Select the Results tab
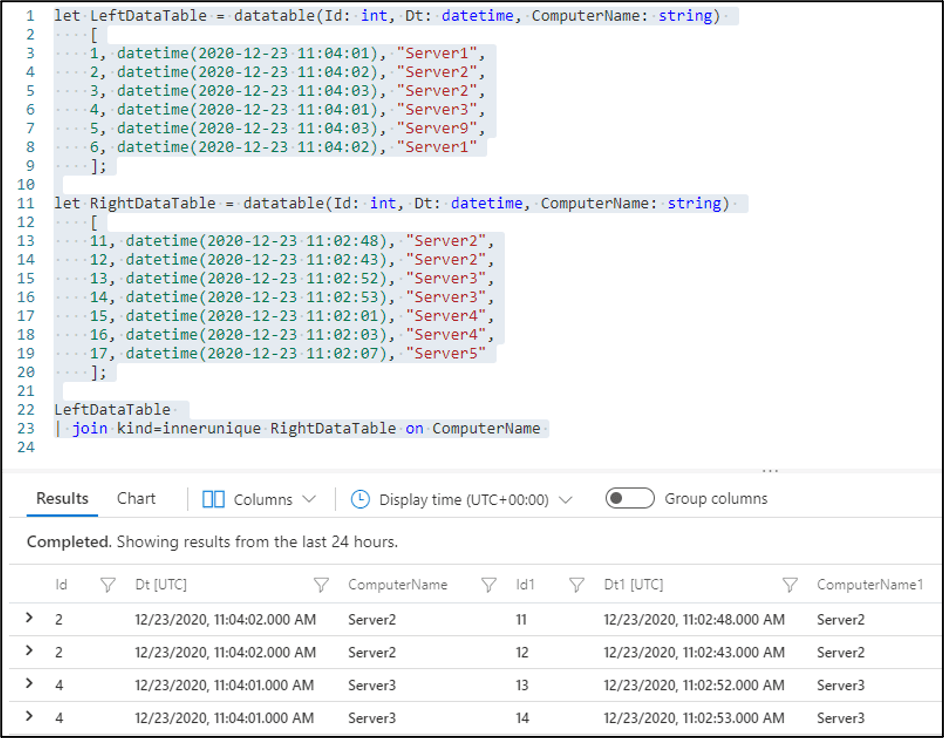 pos(62,498)
